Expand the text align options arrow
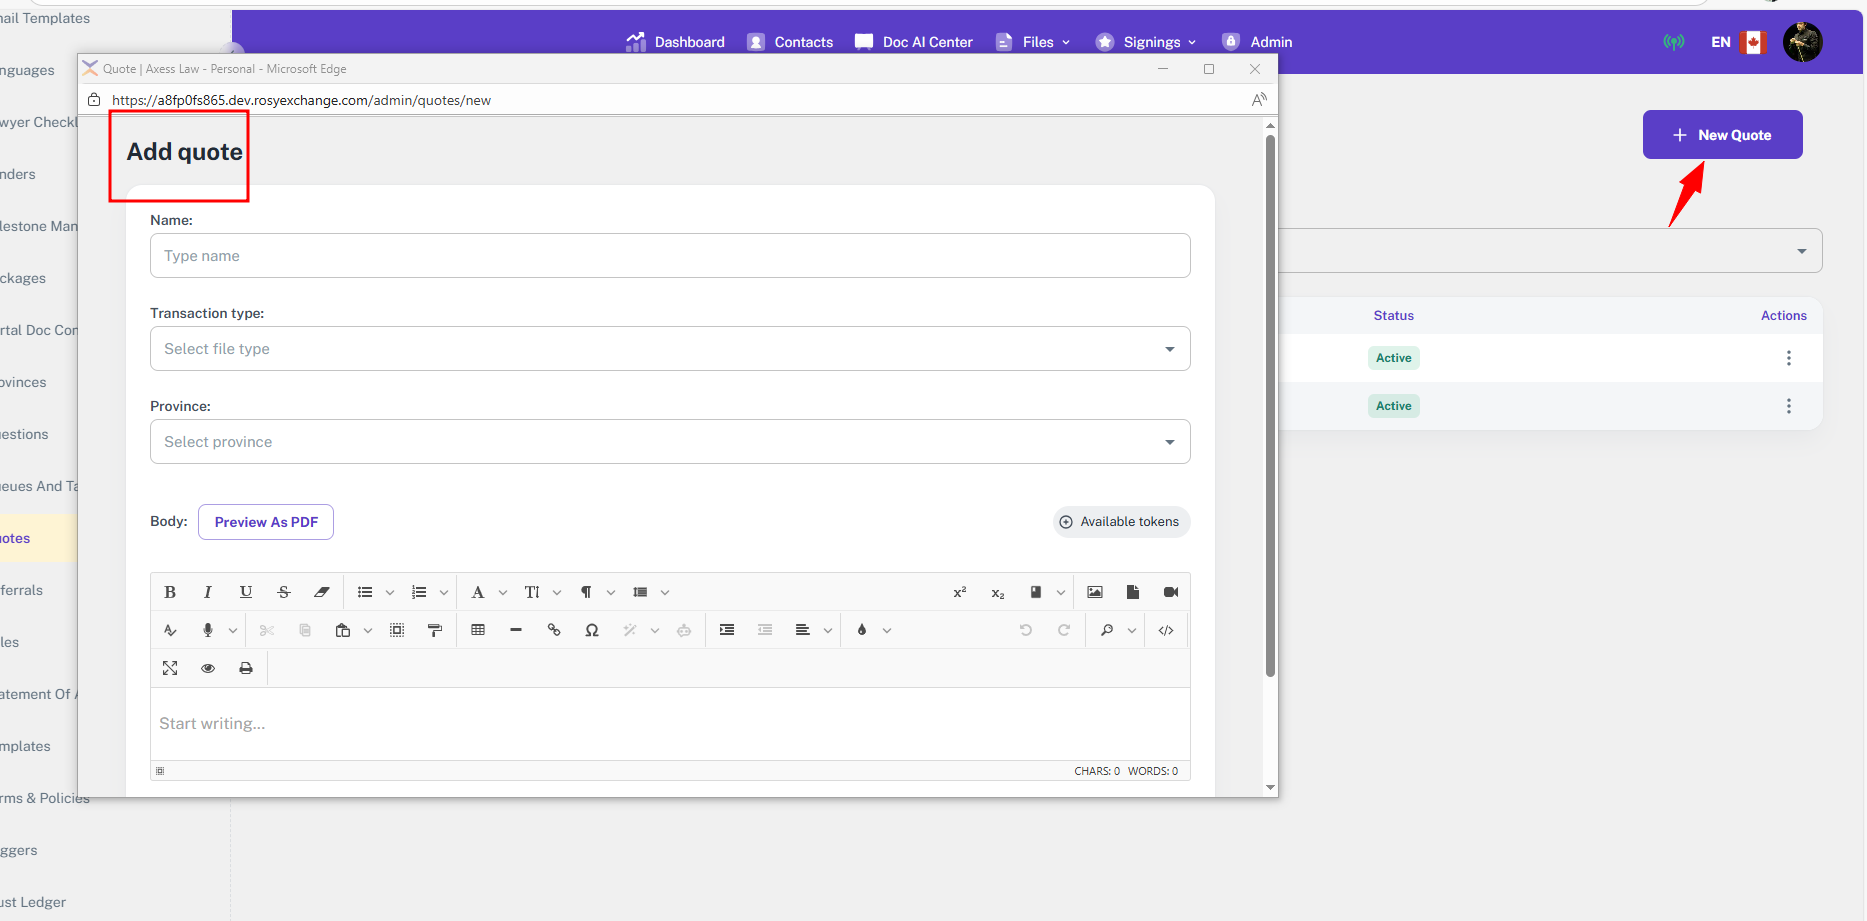The width and height of the screenshot is (1867, 921). [828, 631]
